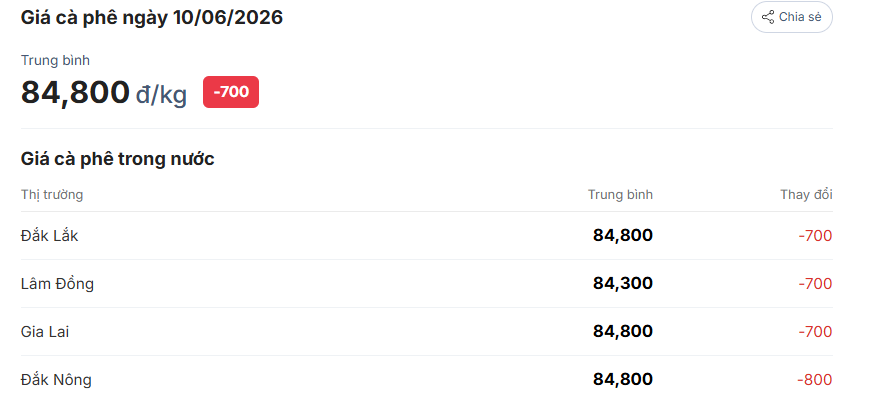Select the Lâm Đồng market row
Screen dimensions: 886x397
427,283
